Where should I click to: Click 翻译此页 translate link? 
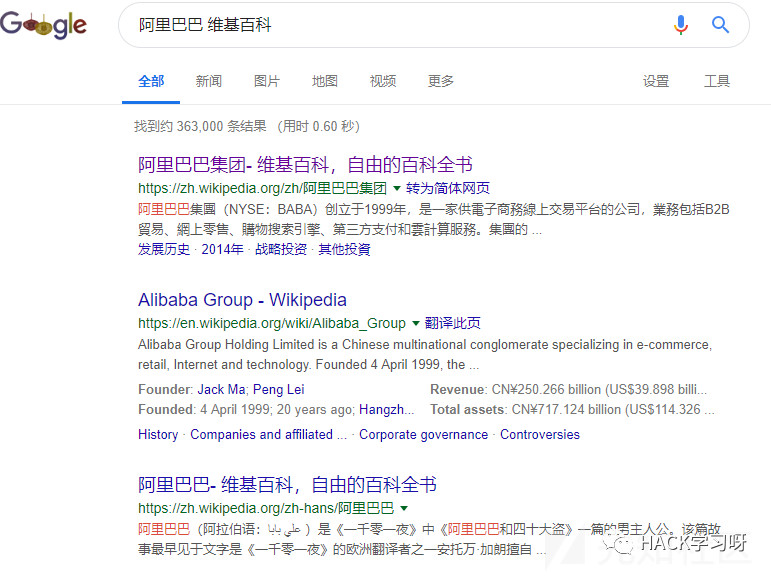pos(452,323)
